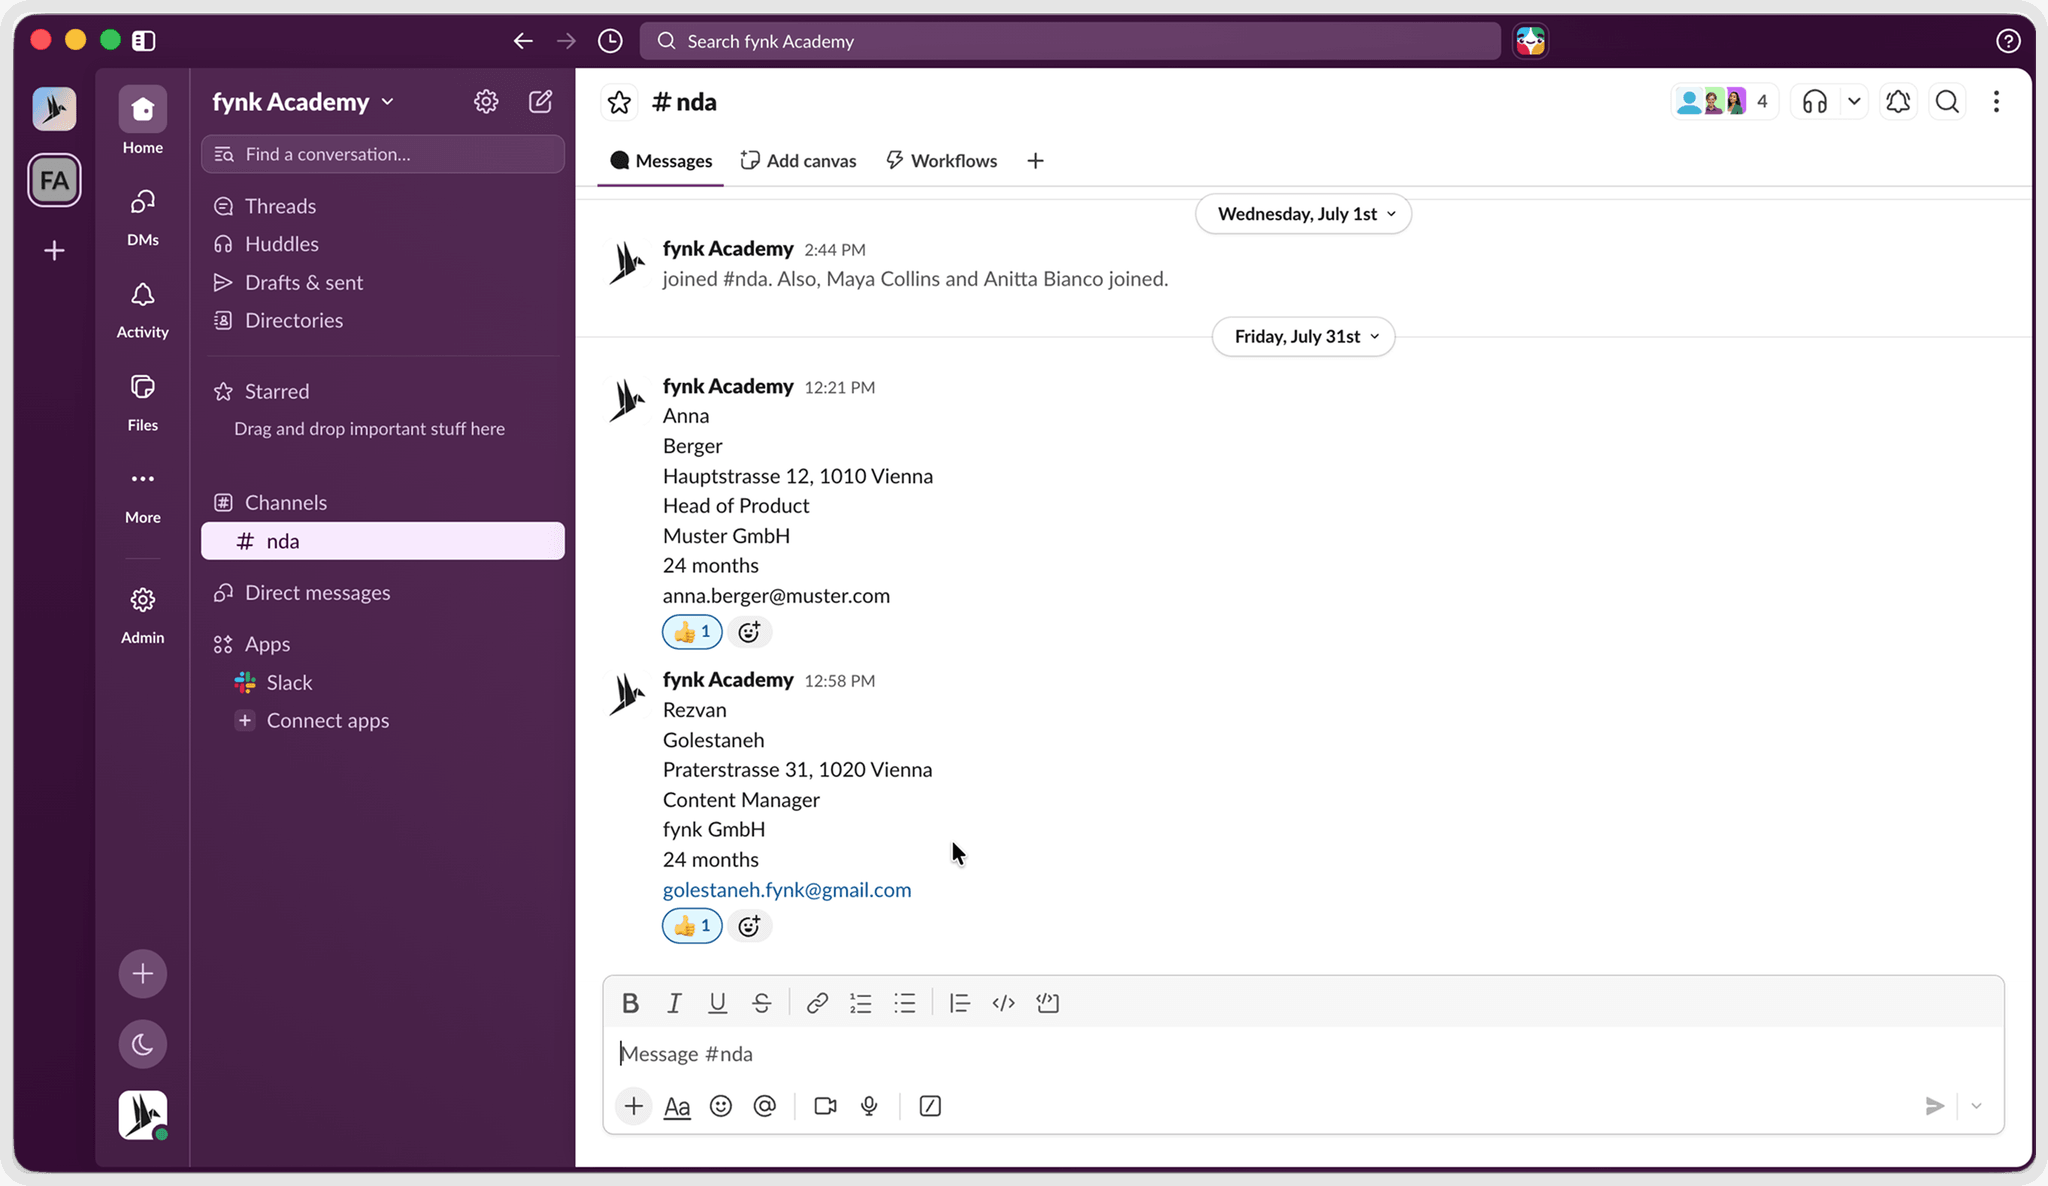Start a bulleted list
The height and width of the screenshot is (1186, 2048).
(x=904, y=1003)
